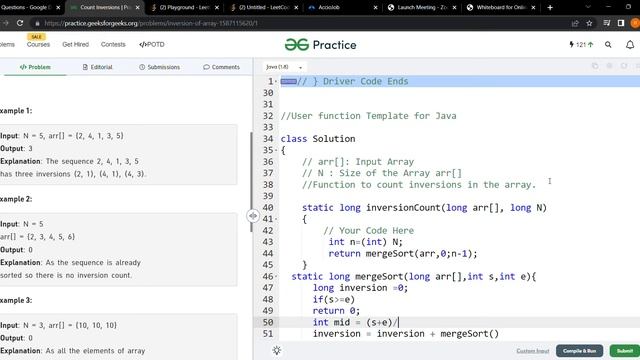Image resolution: width=640 pixels, height=360 pixels.
Task: Open the tab search dropdown chevron
Action: pyautogui.click(x=588, y=7)
